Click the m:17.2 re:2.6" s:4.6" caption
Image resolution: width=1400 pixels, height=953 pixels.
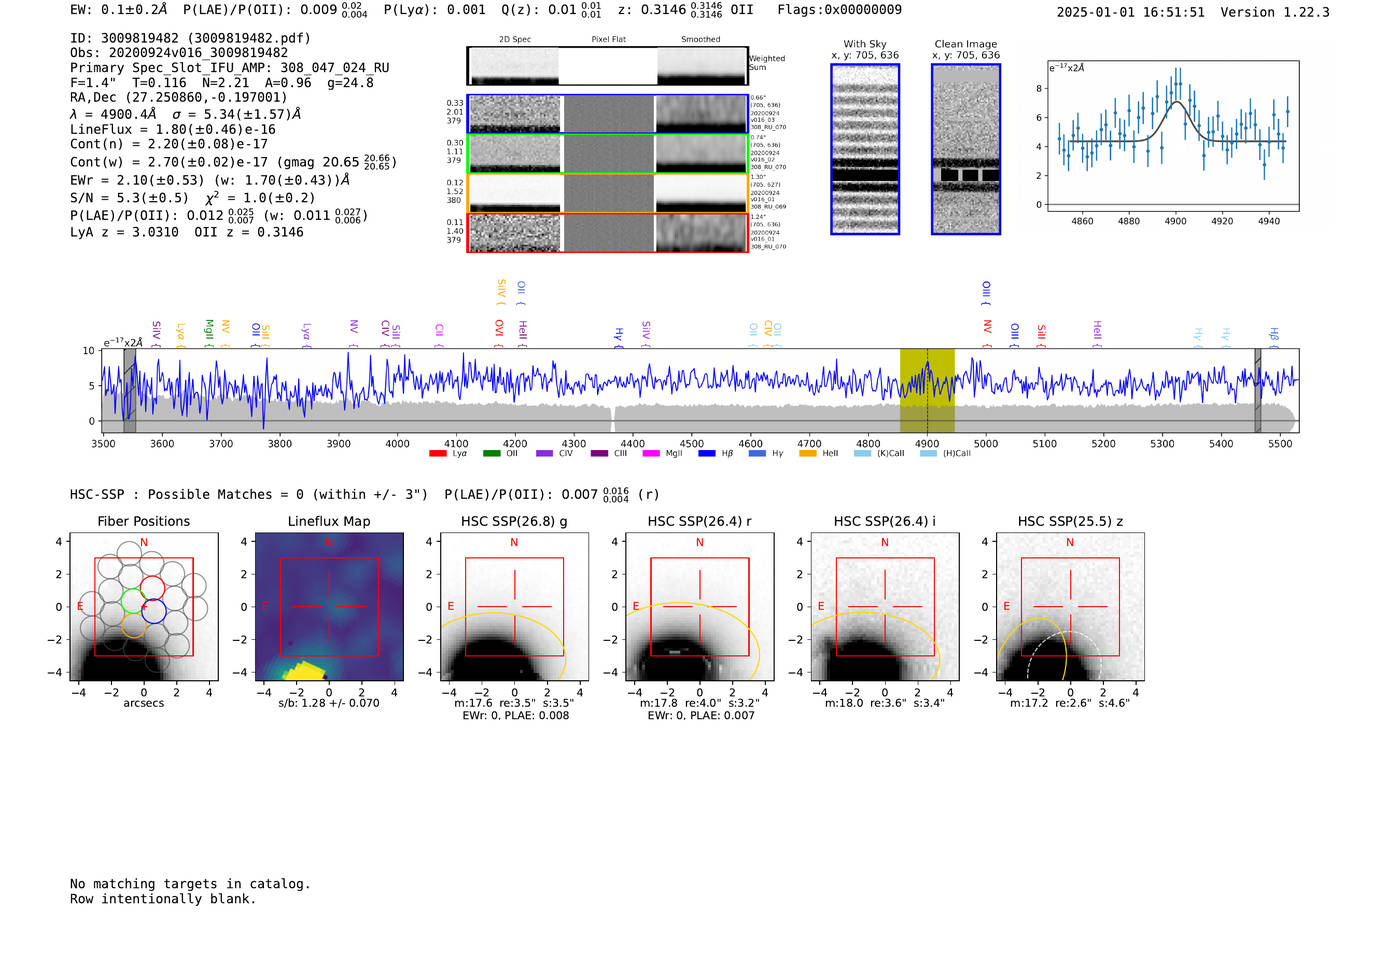tap(1070, 703)
